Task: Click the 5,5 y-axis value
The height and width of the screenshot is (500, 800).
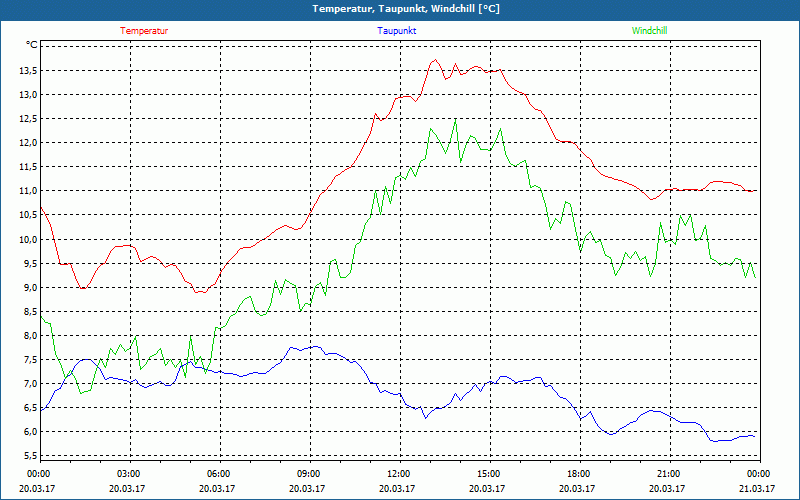Action: tap(30, 456)
